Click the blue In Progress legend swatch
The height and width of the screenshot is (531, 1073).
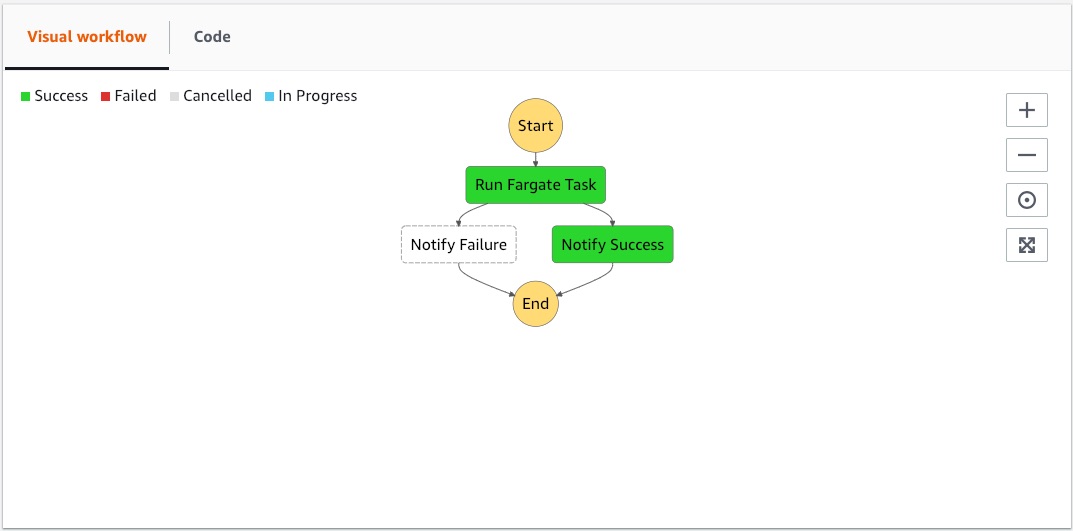point(270,97)
